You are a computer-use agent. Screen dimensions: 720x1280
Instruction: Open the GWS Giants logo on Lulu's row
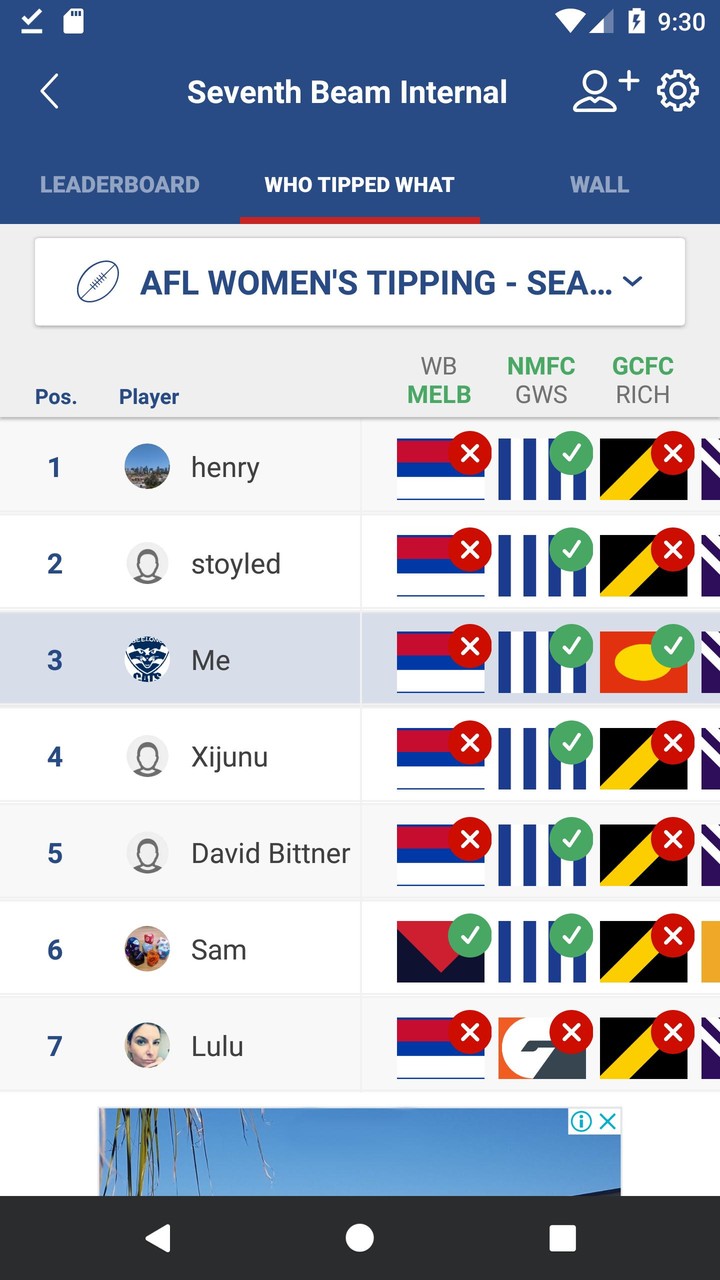pos(540,1045)
